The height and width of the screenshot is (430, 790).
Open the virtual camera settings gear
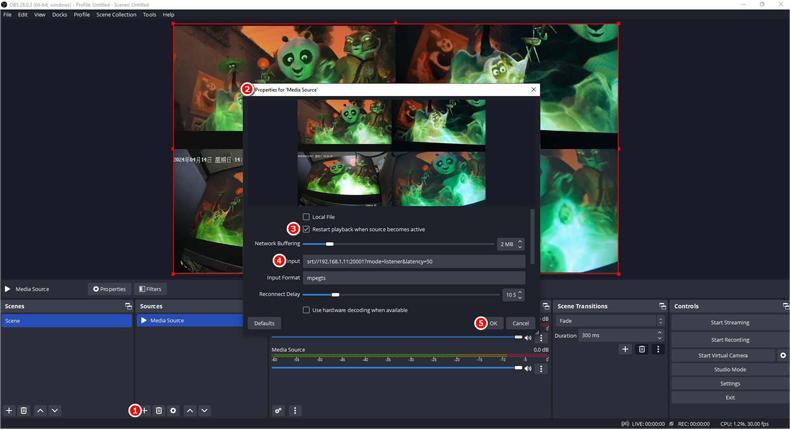tap(783, 355)
